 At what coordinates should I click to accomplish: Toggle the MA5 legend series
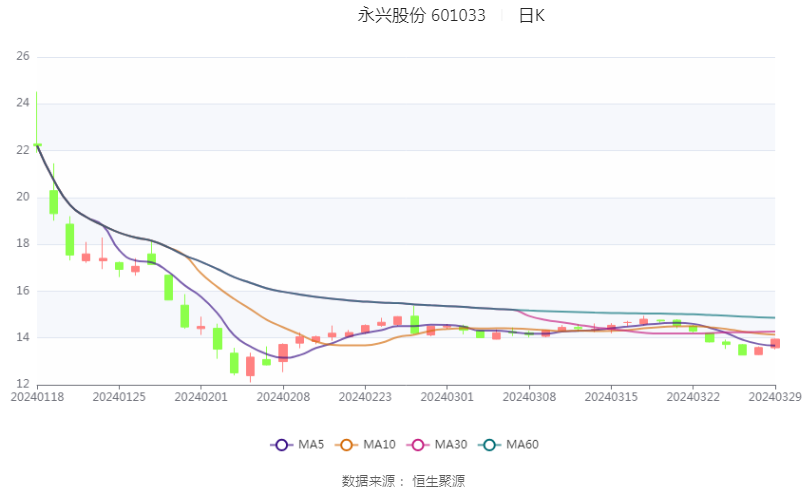click(297, 445)
